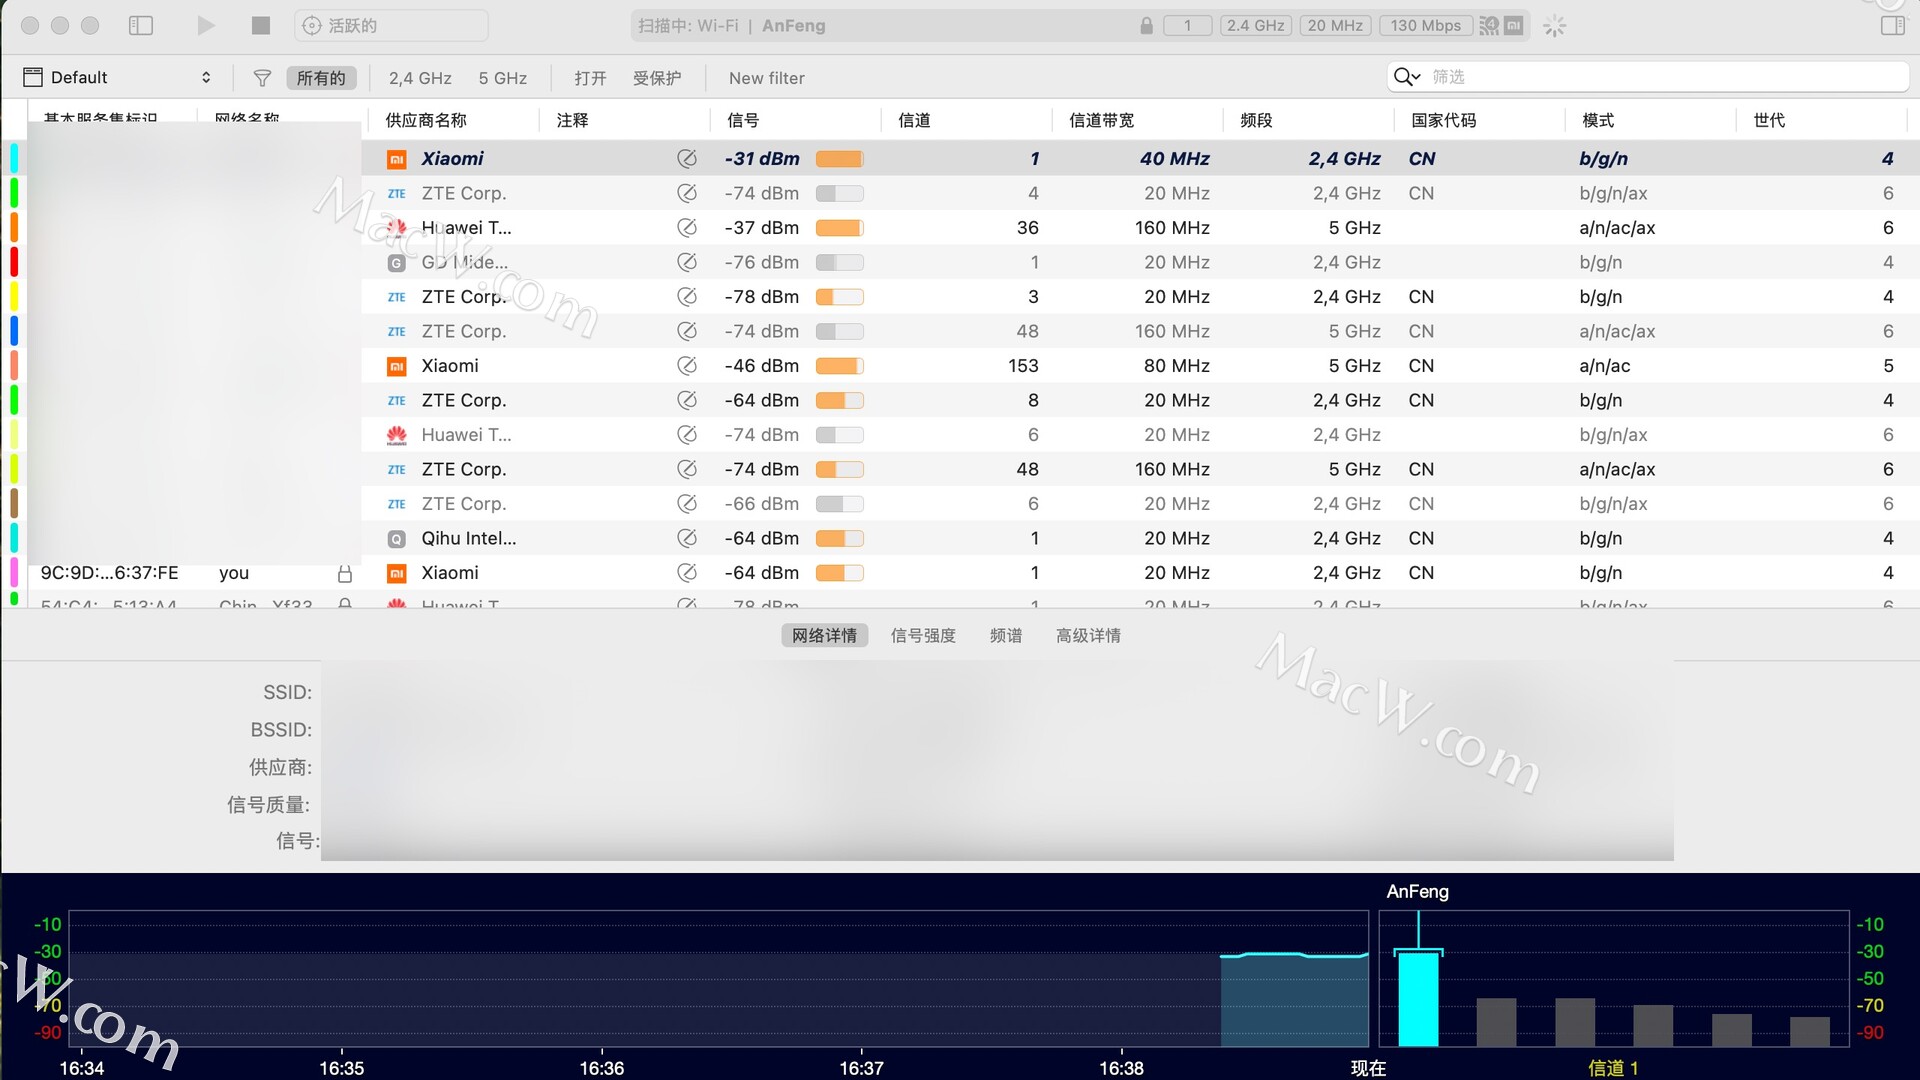This screenshot has width=1920, height=1080.
Task: Click the channel 1 badge in the status bar
Action: [x=1187, y=25]
